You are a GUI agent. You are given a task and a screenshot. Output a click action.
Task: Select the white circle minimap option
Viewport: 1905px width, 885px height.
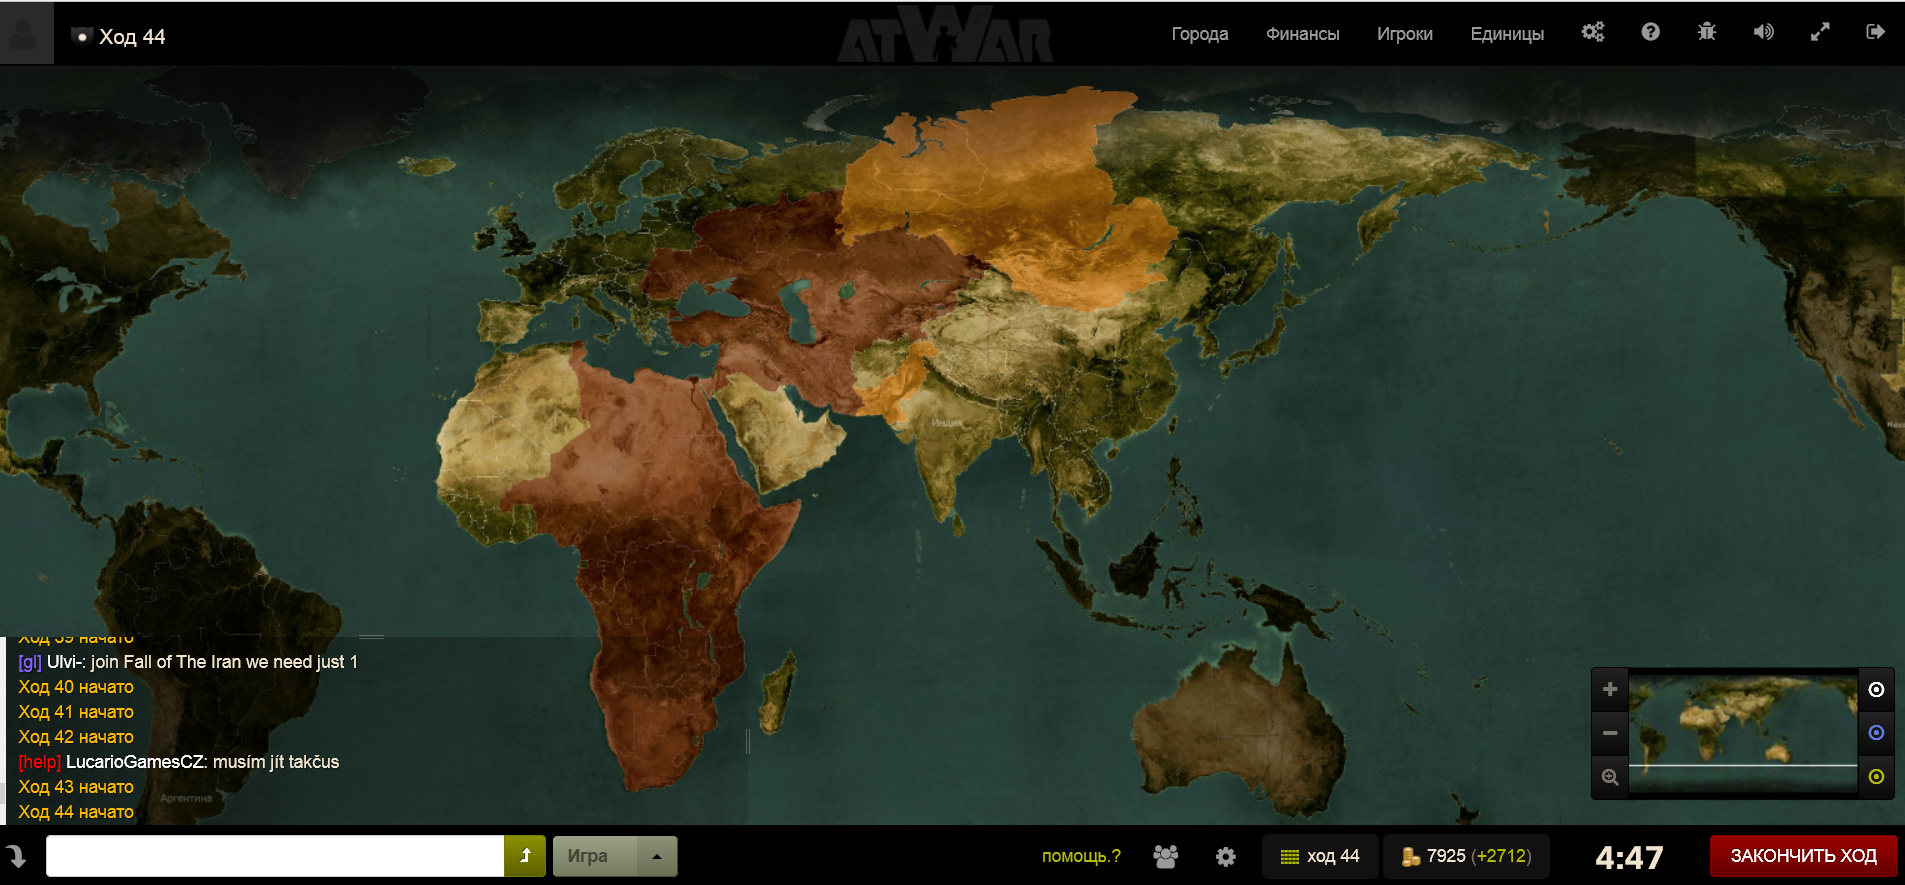coord(1876,689)
